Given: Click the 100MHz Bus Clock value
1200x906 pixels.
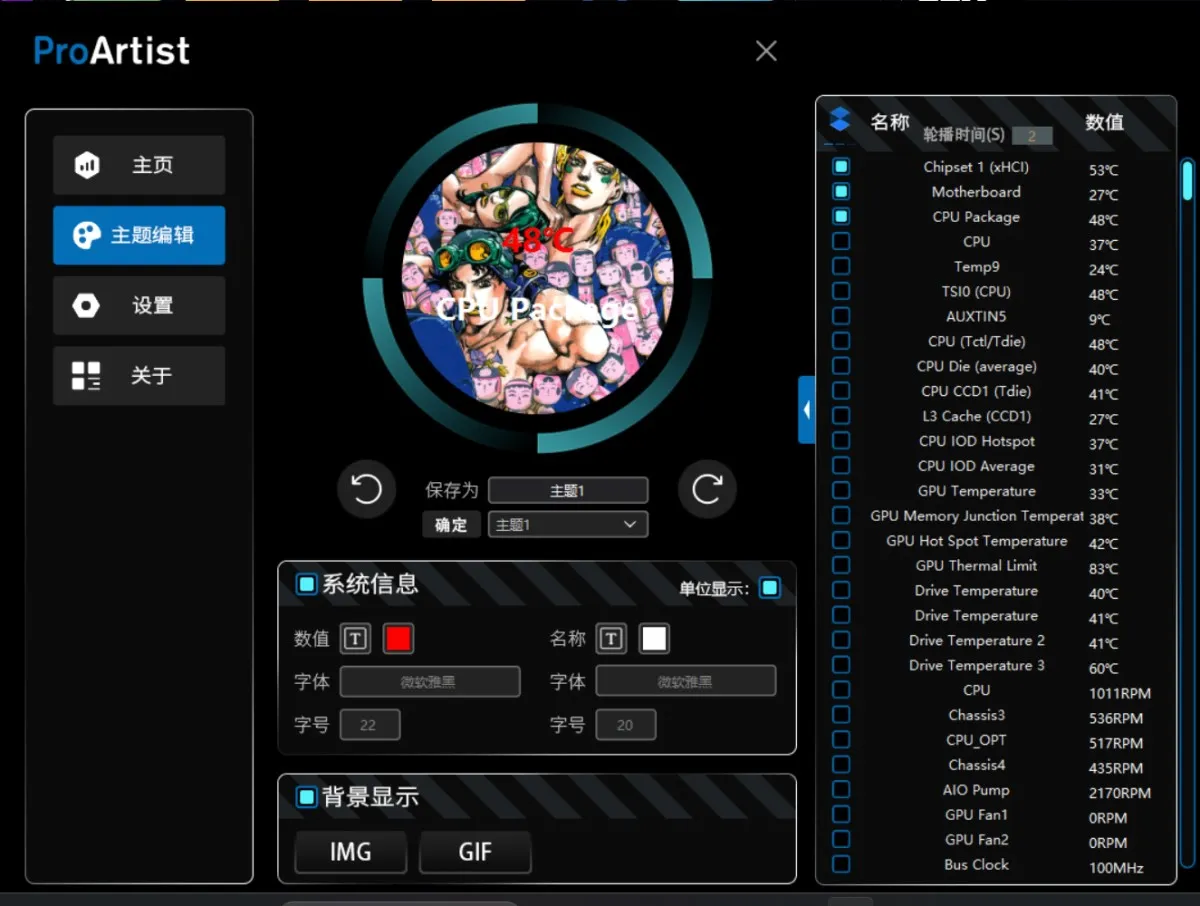Looking at the screenshot, I should point(1116,868).
